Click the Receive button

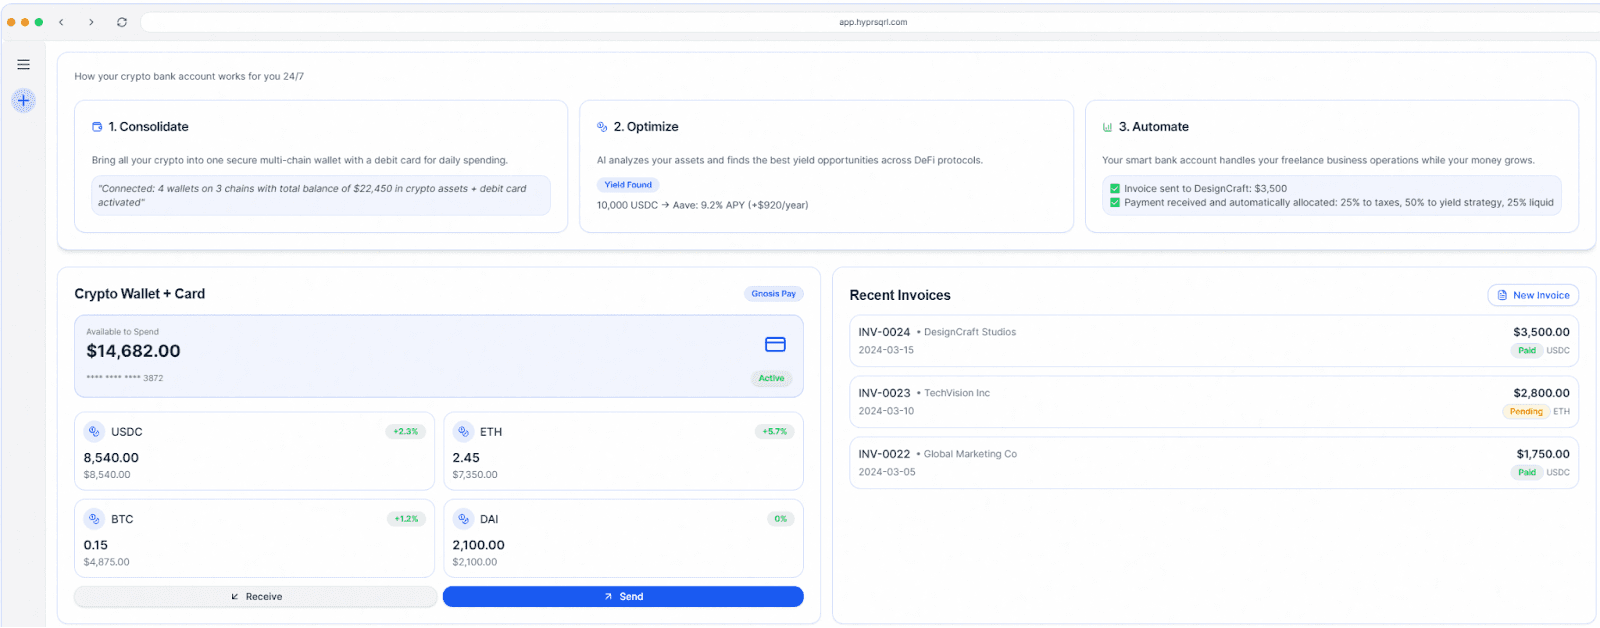256,597
